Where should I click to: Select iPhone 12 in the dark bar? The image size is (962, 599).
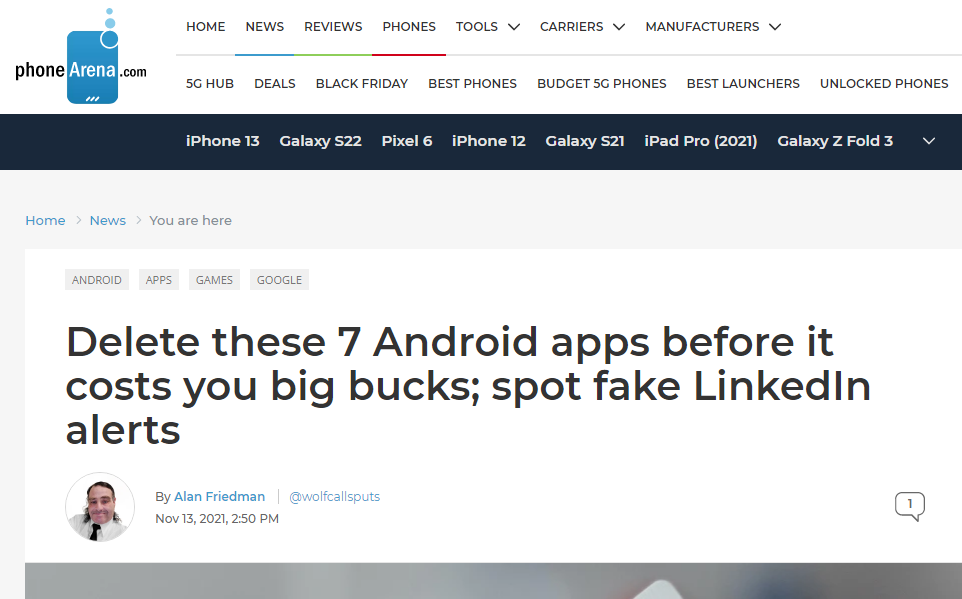(x=488, y=141)
